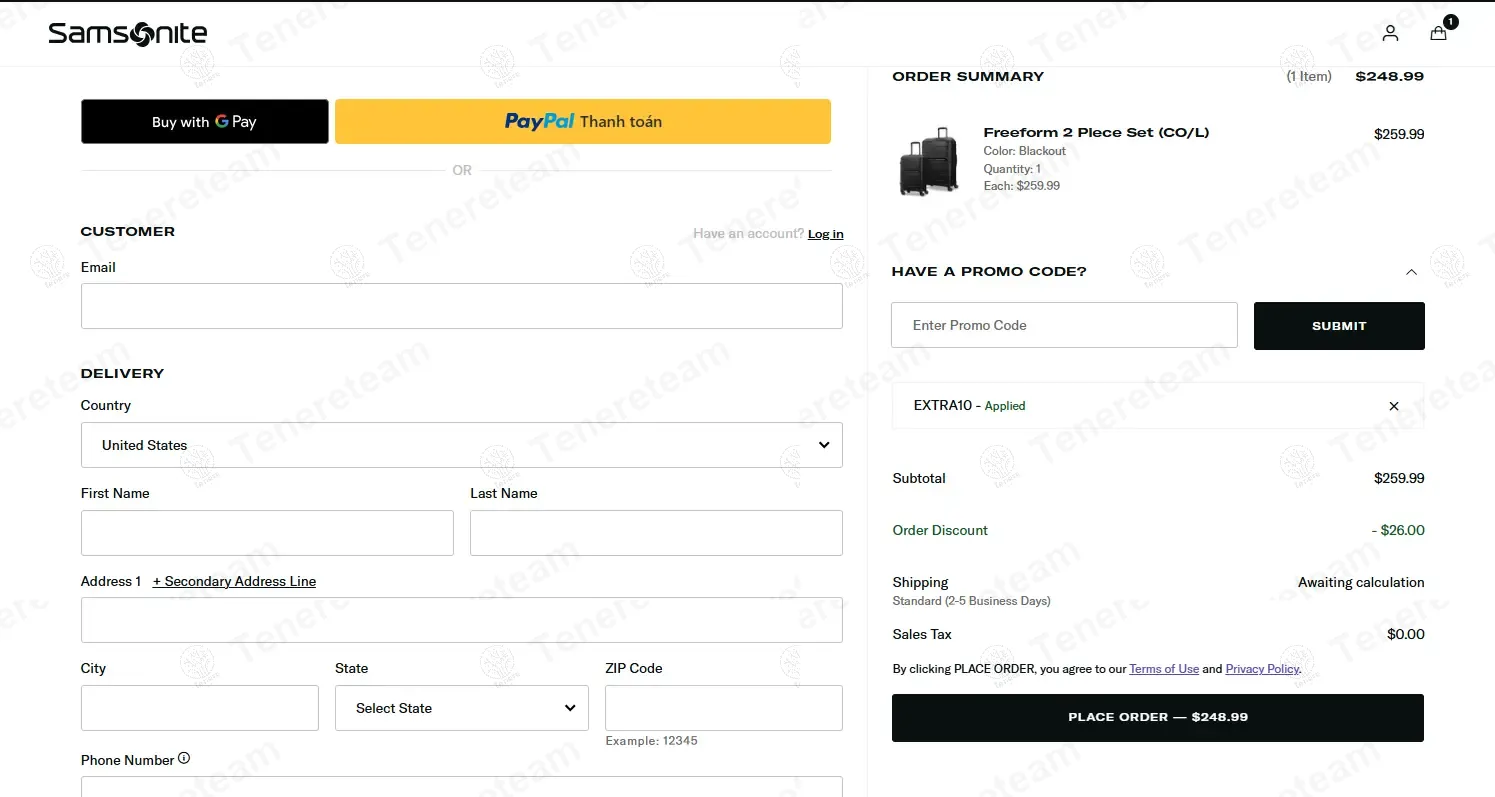Click the Buy with G Pay button

(204, 121)
